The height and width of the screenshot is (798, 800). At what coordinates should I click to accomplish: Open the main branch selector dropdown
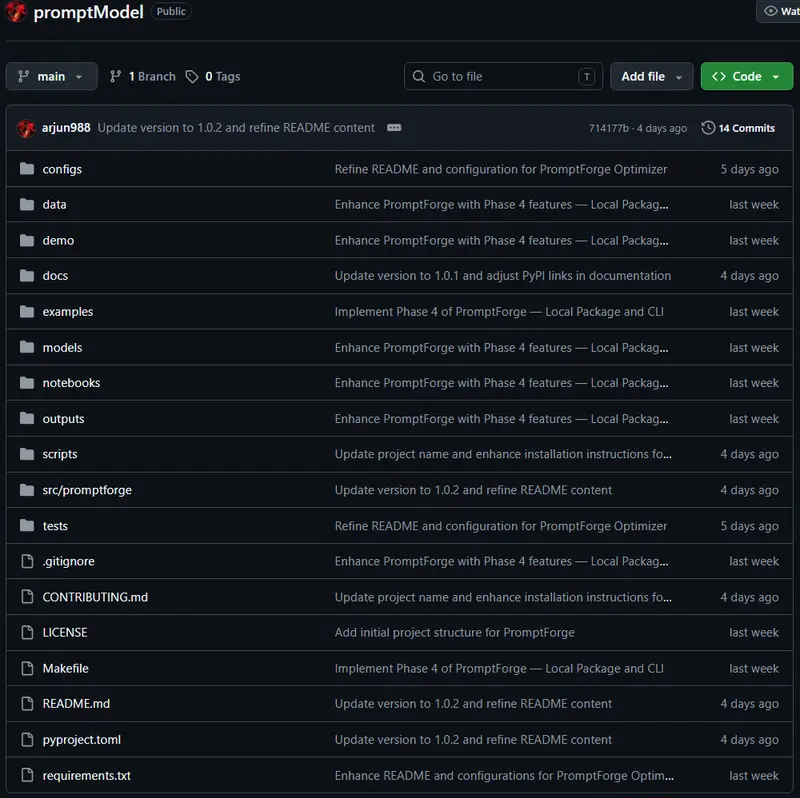click(x=52, y=77)
